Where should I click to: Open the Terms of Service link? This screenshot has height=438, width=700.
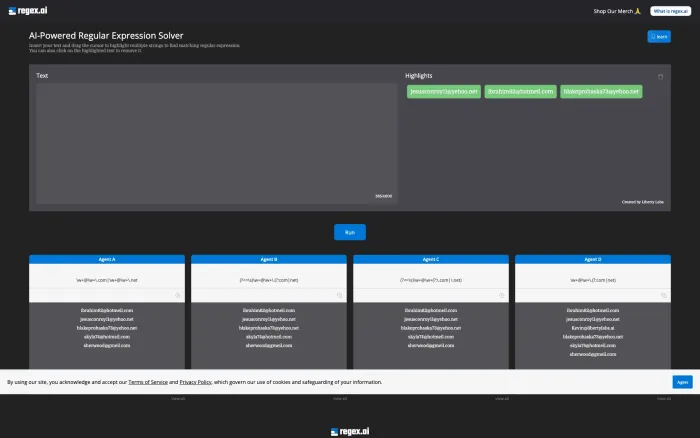tap(148, 382)
